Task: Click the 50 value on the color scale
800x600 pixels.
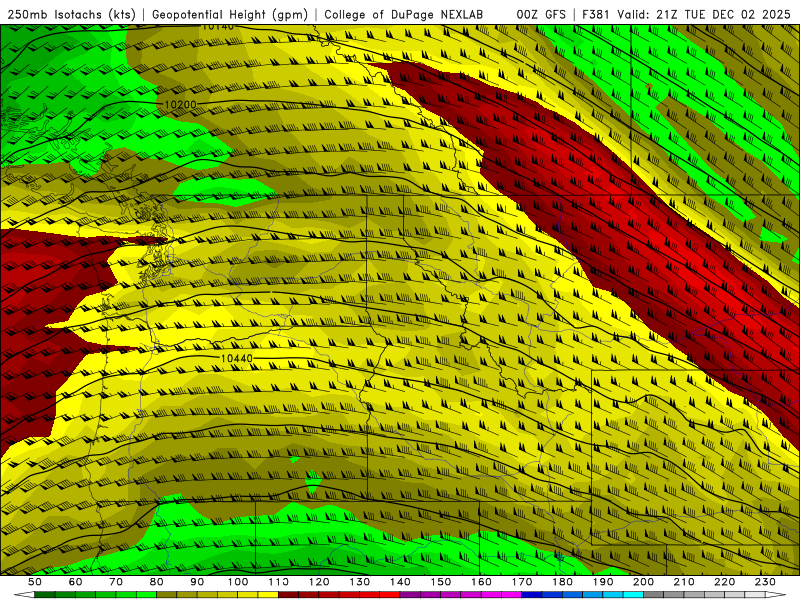Action: (35, 582)
